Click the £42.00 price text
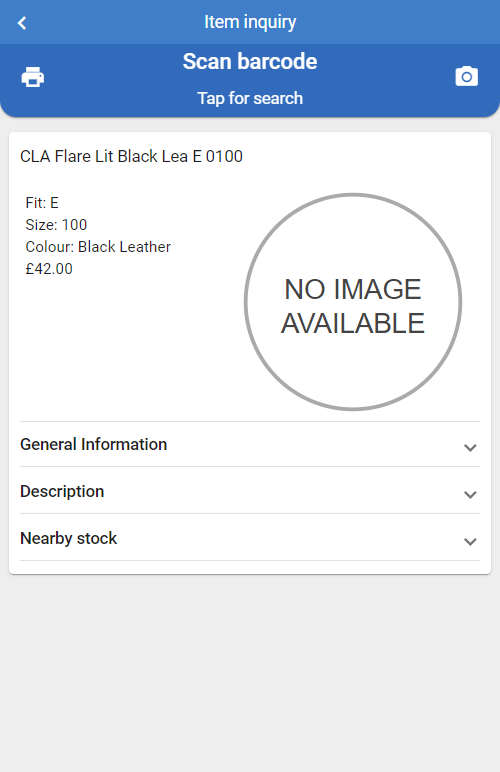500x772 pixels. click(49, 269)
